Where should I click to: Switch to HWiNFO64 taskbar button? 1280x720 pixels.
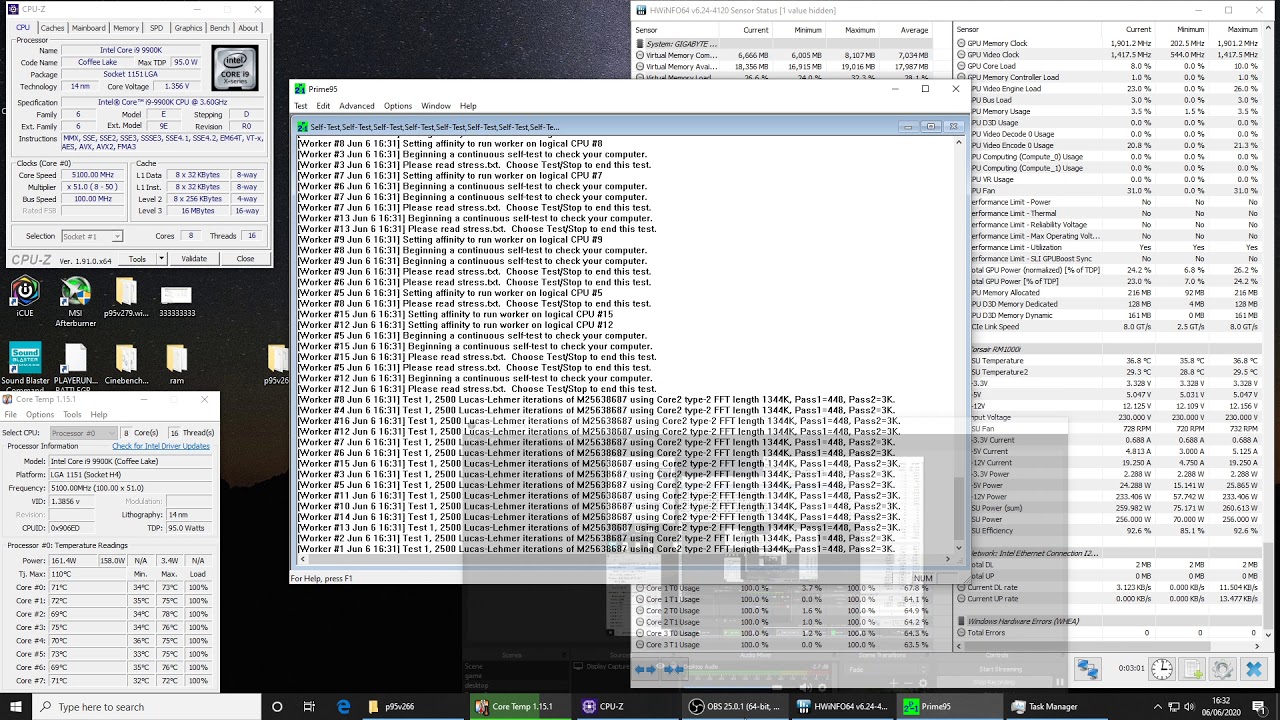click(x=844, y=706)
